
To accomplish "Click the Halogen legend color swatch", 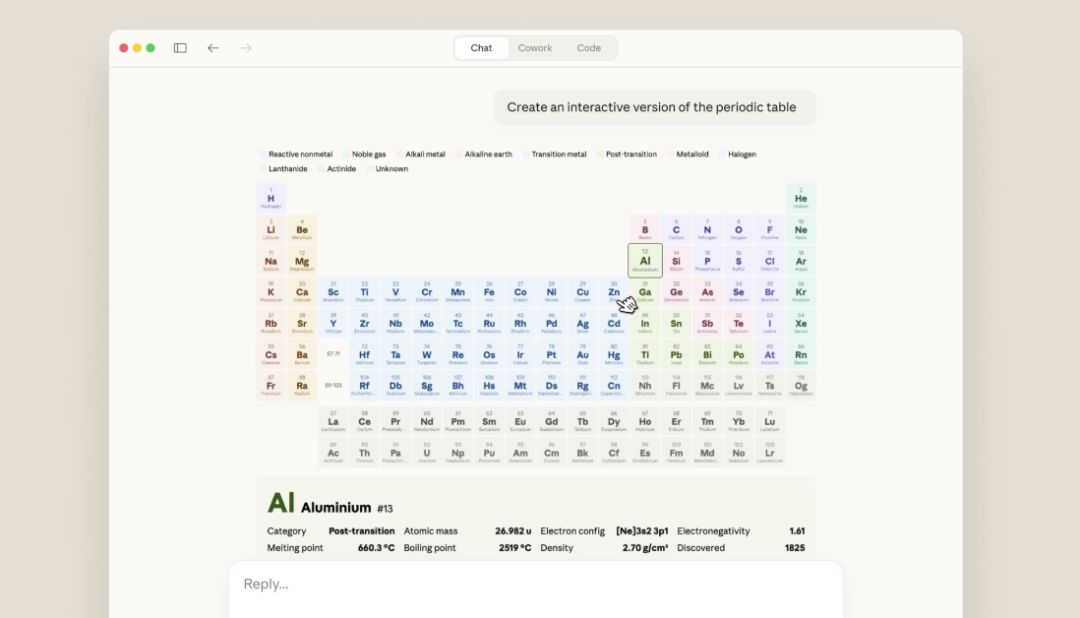I will pos(722,155).
